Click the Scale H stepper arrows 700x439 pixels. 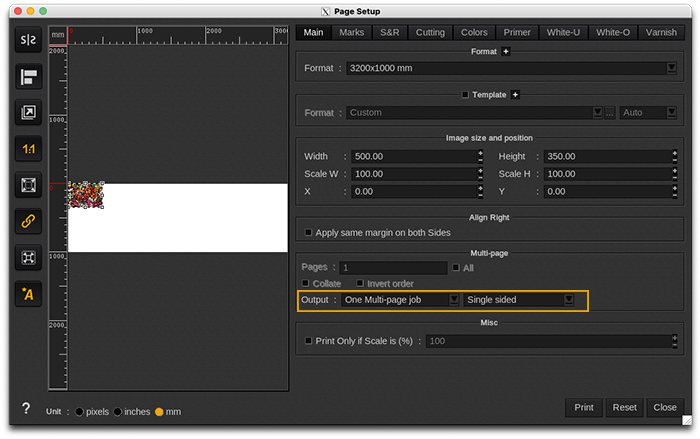(675, 174)
